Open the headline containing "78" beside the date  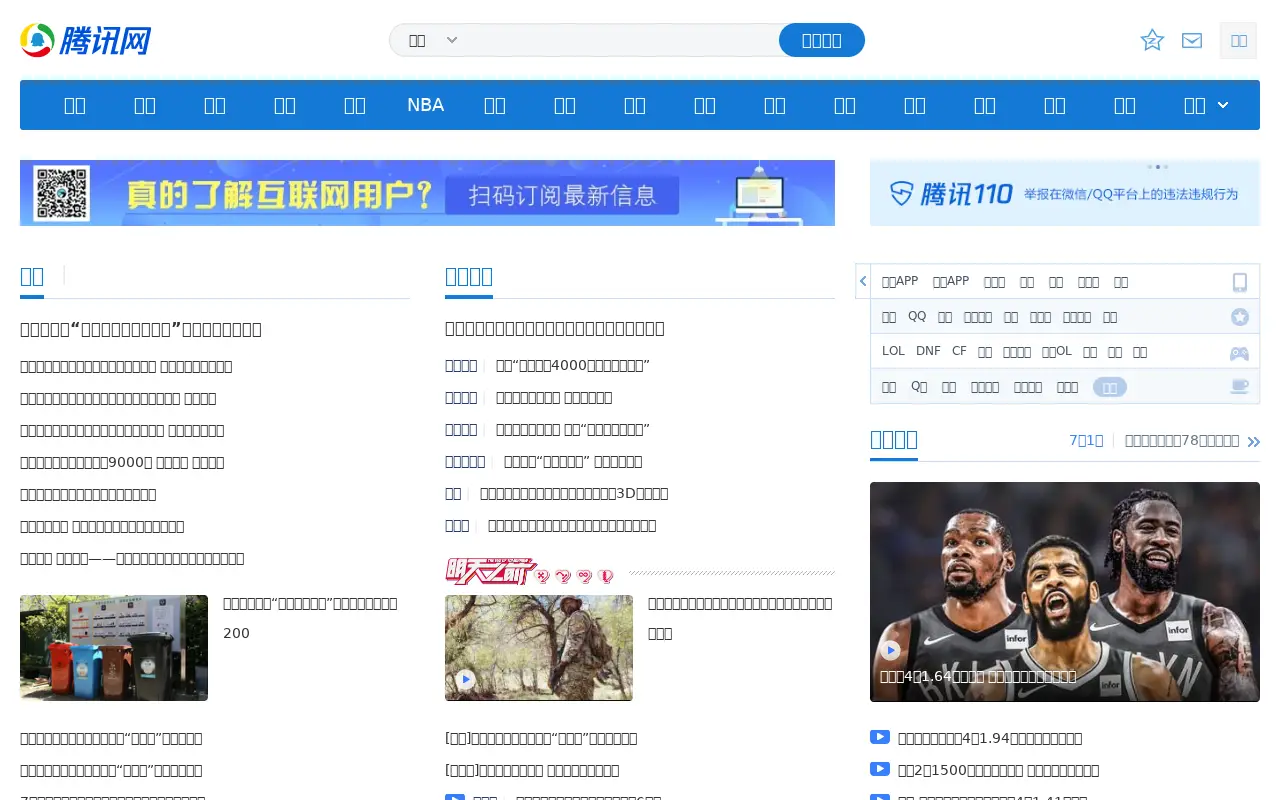pyautogui.click(x=1182, y=440)
